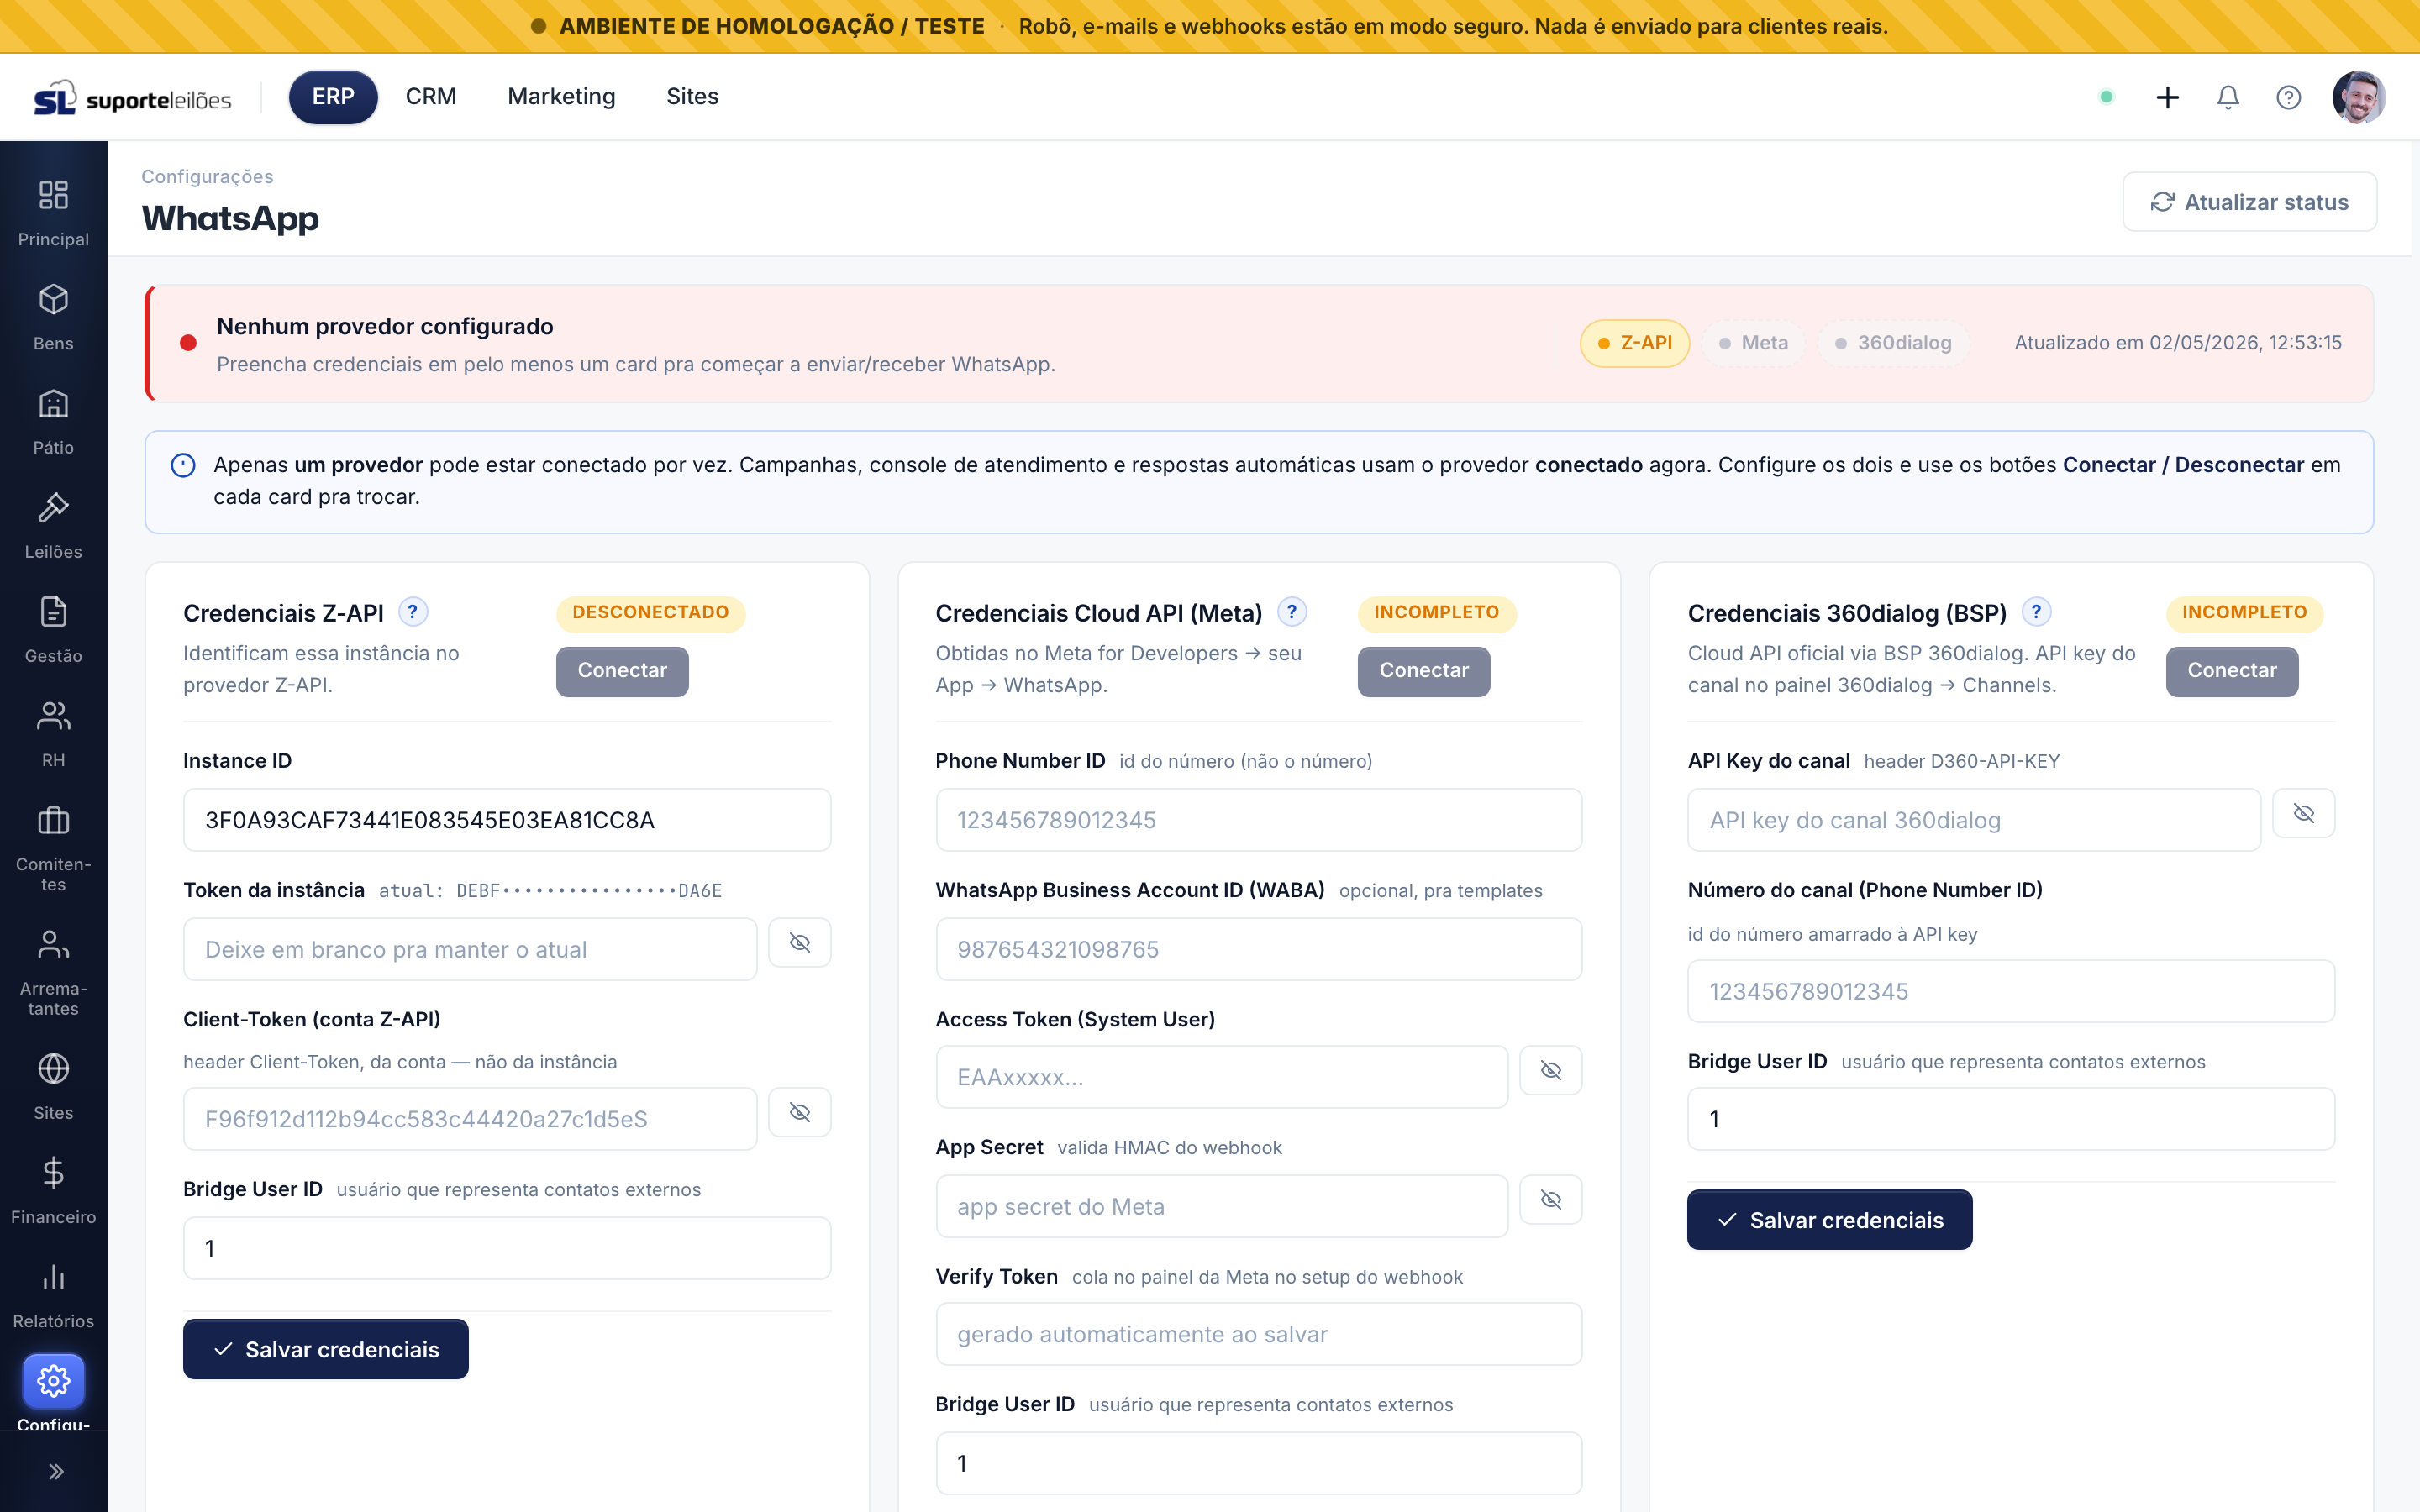Open the help circle icon in top bar

tap(2288, 97)
